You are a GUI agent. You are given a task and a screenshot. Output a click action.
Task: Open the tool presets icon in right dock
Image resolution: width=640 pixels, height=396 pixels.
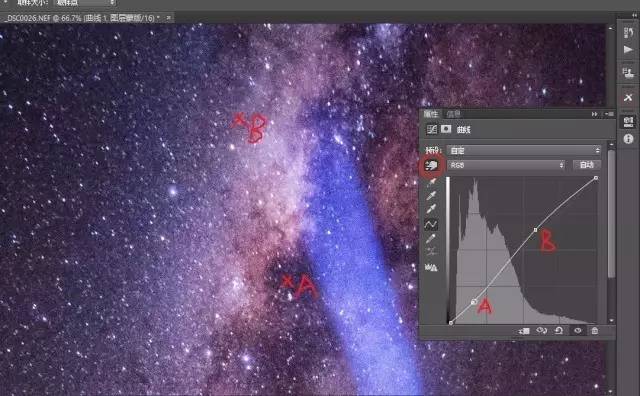coord(628,98)
